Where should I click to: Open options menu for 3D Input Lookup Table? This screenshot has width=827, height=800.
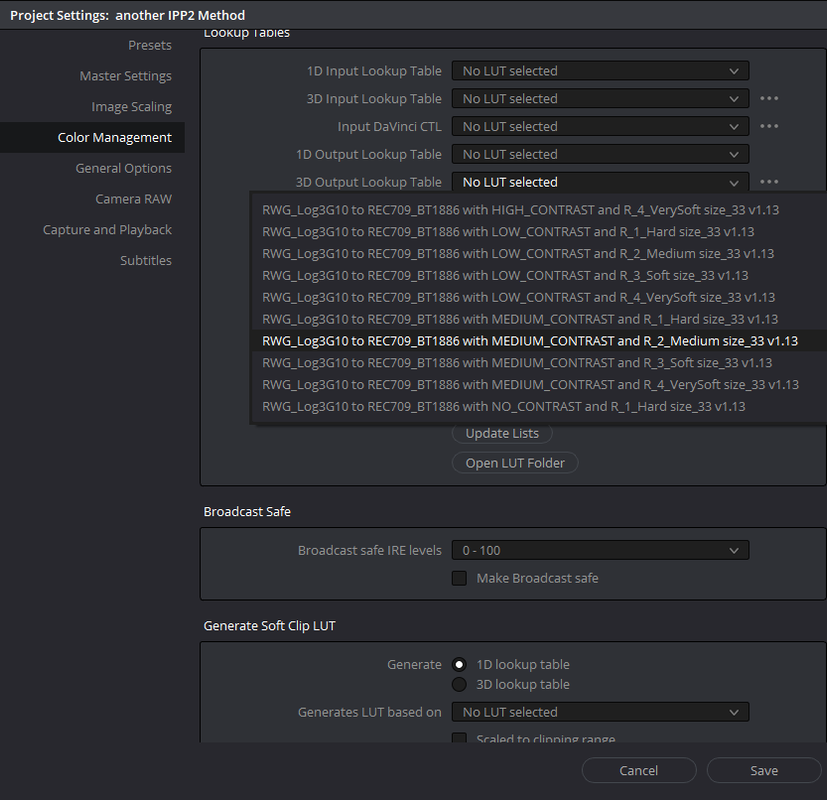(769, 99)
